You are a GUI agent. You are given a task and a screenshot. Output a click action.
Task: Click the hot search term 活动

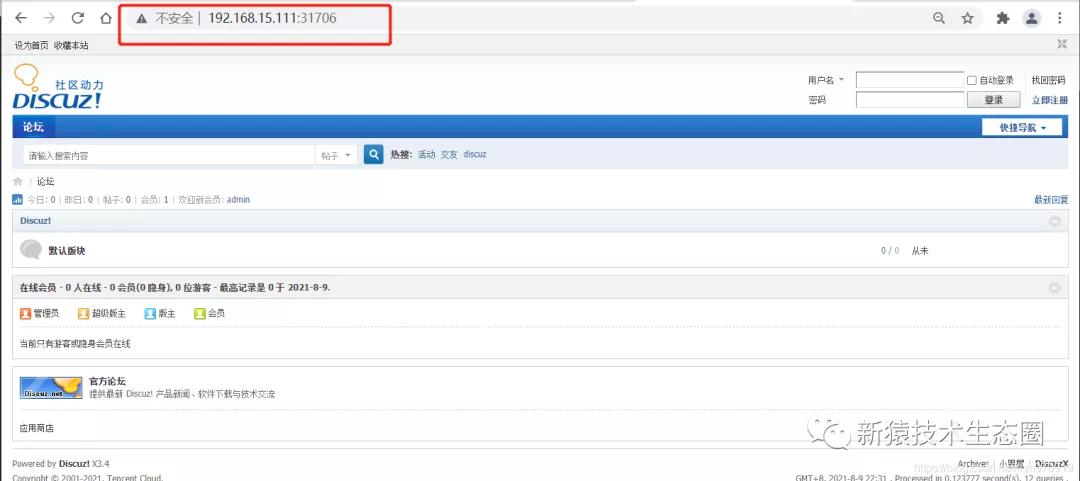(x=426, y=154)
